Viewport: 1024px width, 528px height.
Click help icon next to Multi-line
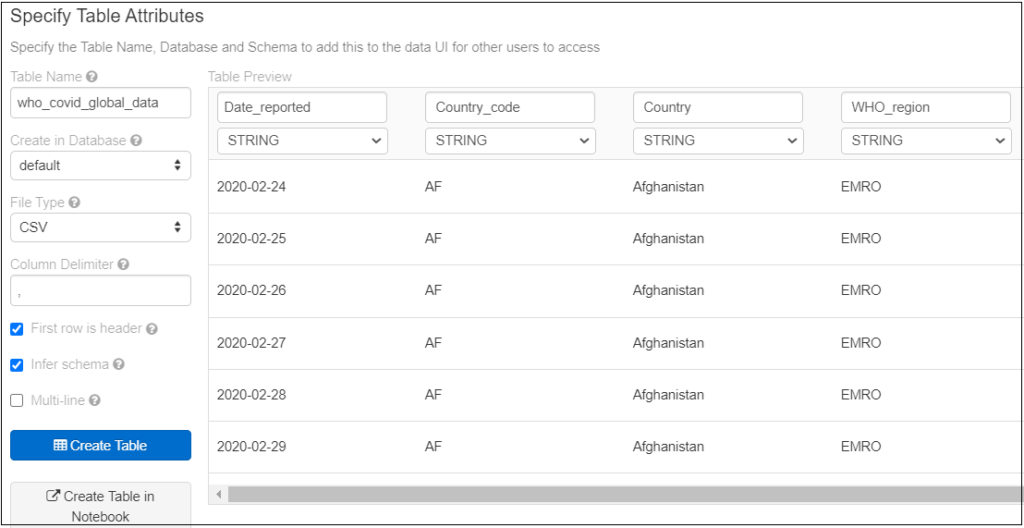pyautogui.click(x=95, y=401)
